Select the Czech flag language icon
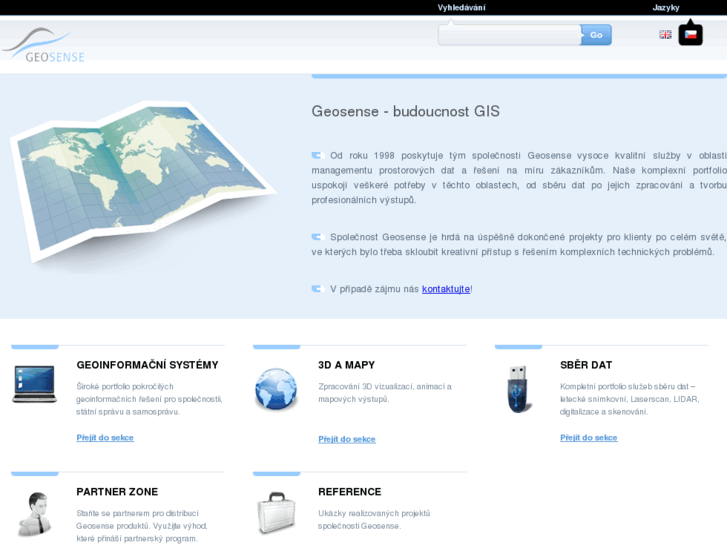 click(691, 34)
